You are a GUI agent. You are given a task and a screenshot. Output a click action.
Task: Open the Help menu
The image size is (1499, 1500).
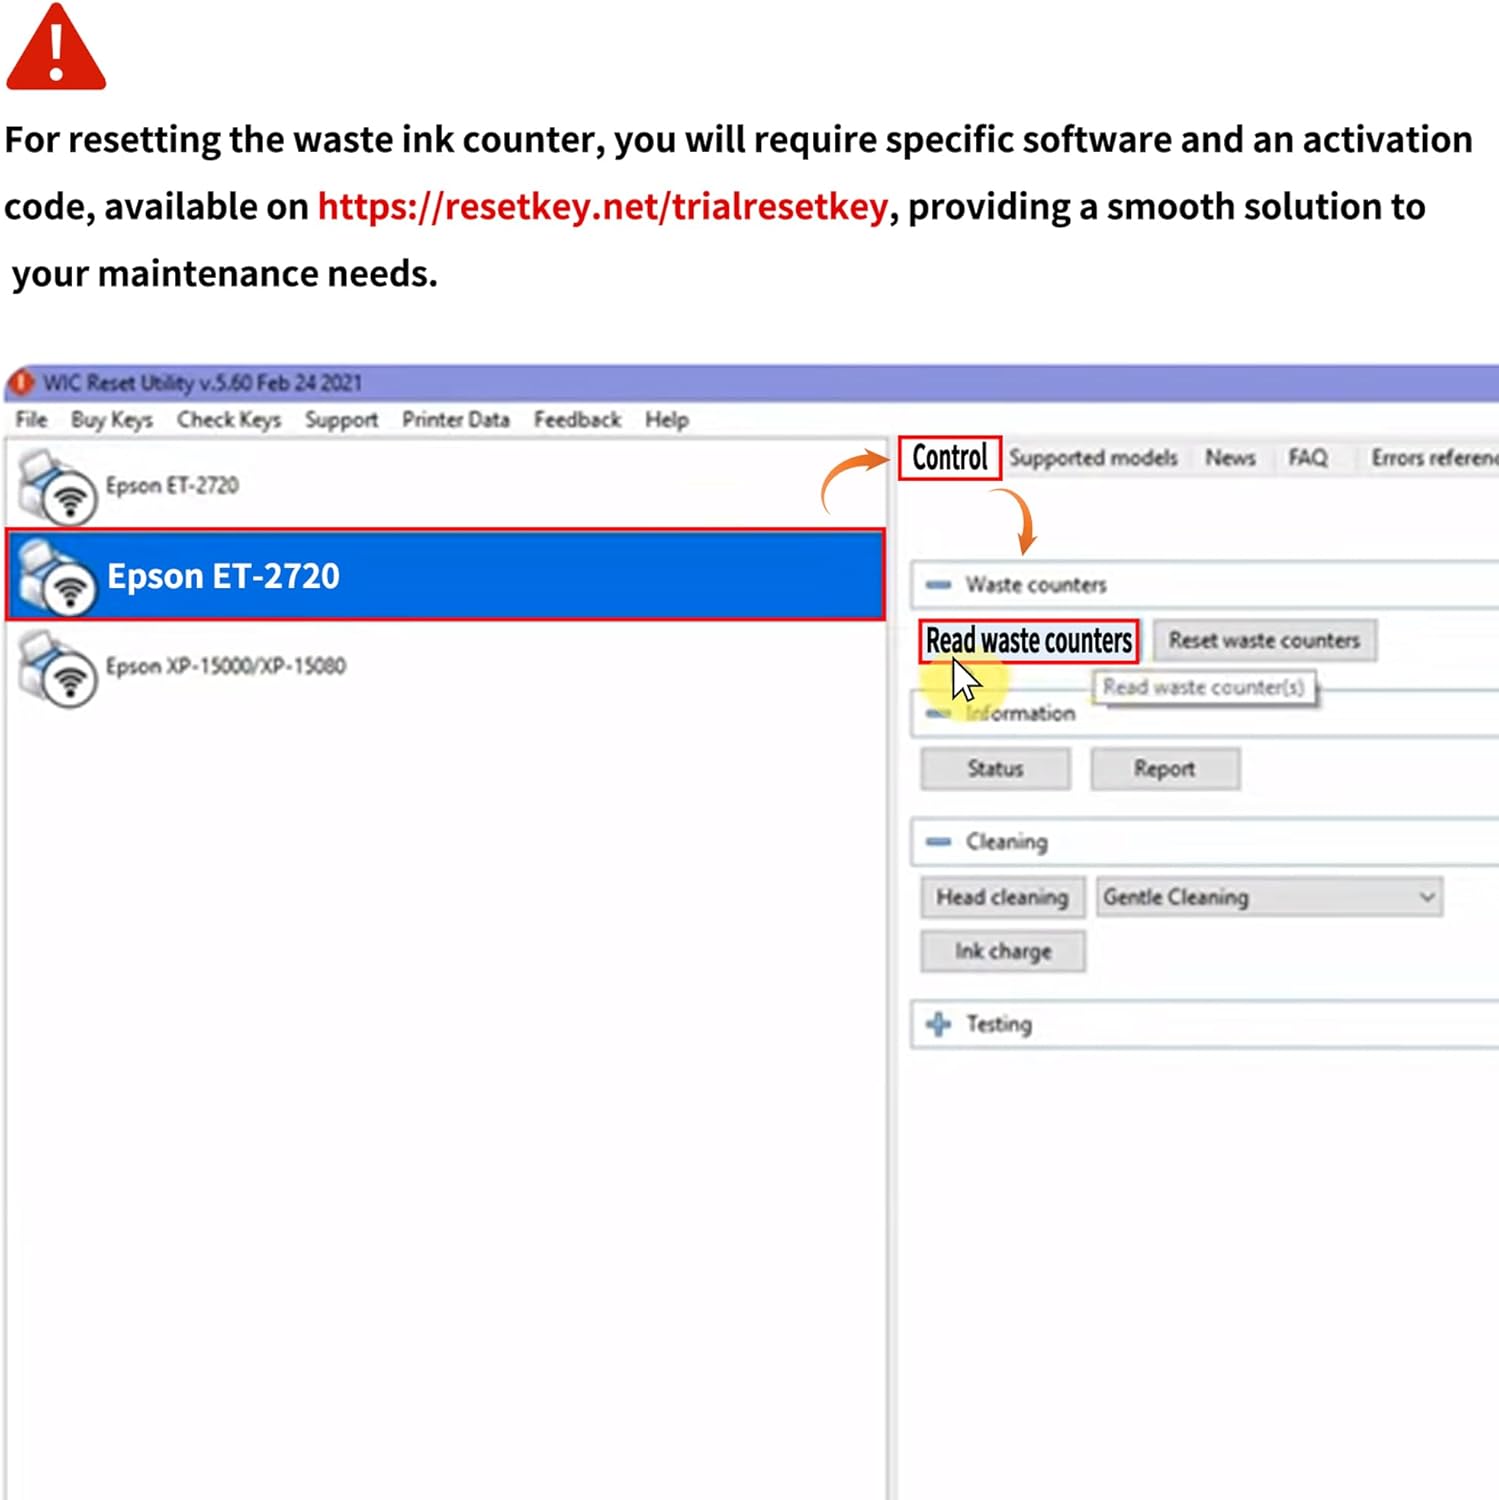click(x=667, y=420)
